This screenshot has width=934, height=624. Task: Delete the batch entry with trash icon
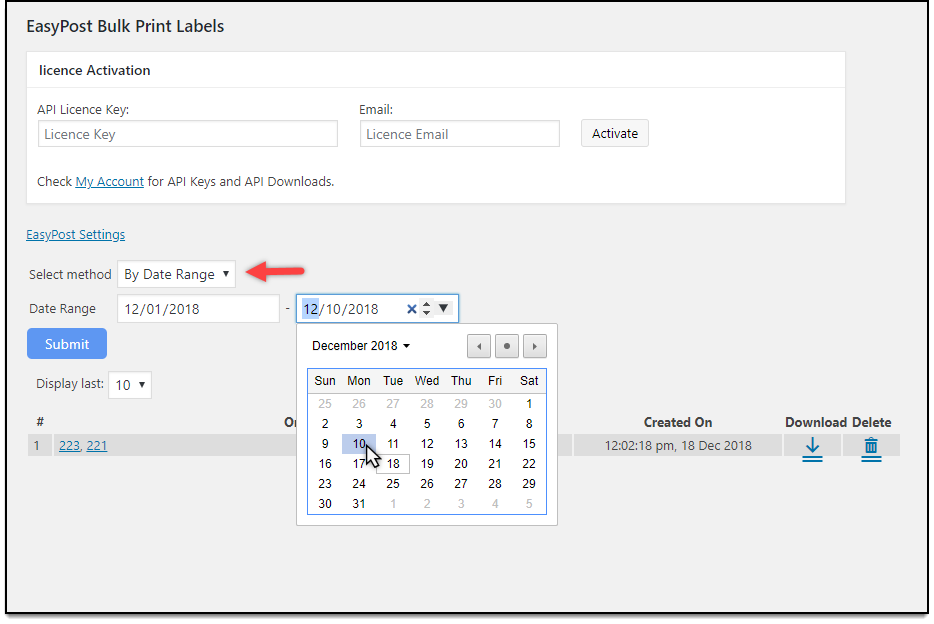tap(871, 450)
